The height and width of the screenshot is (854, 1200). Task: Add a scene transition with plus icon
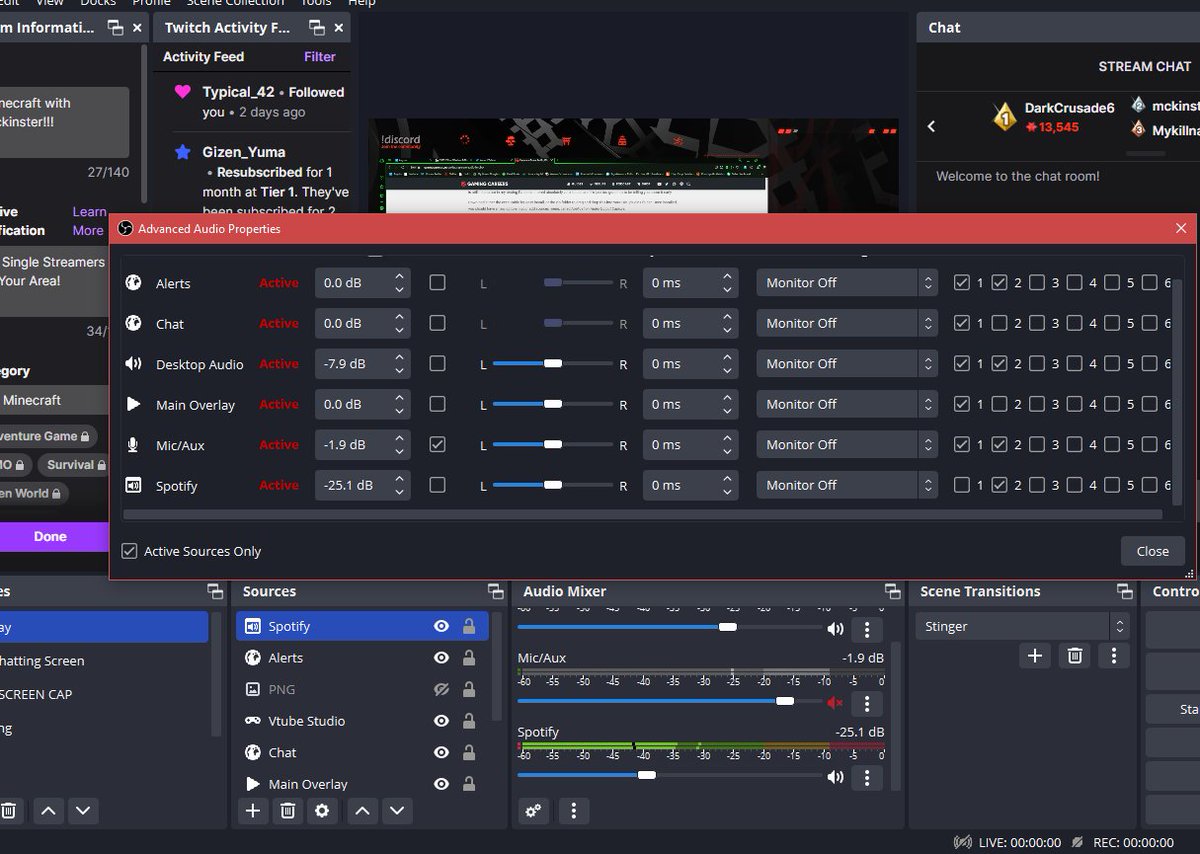pos(1035,656)
